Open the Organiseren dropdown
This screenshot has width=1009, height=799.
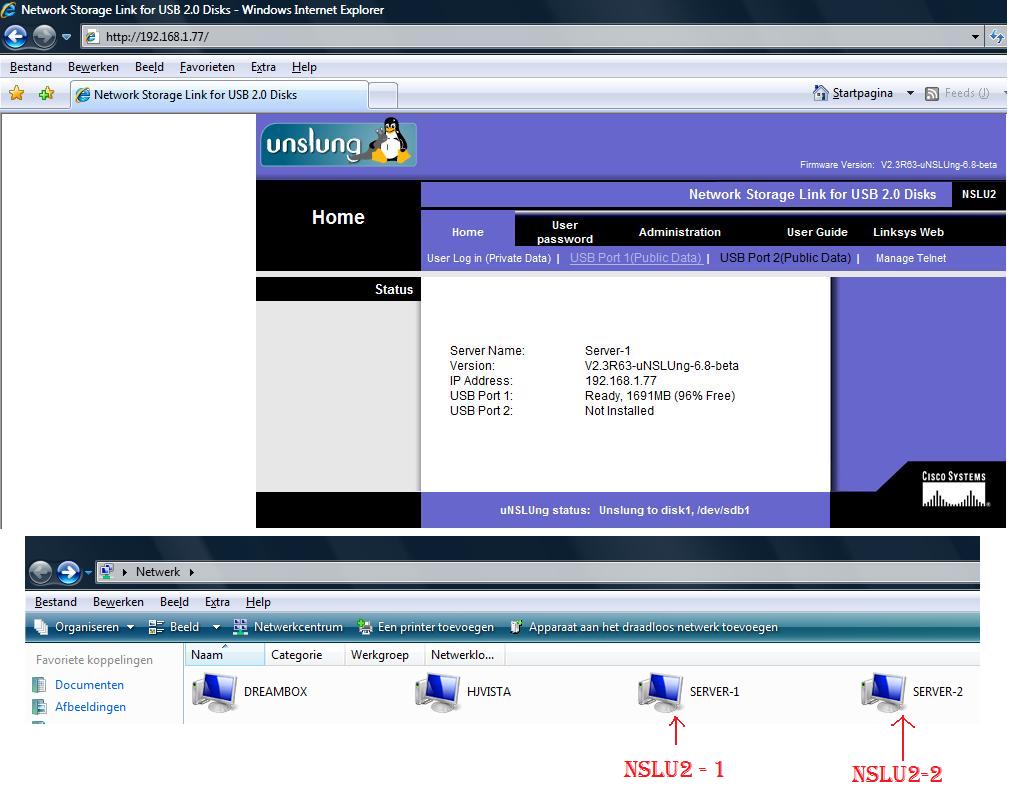pos(84,627)
